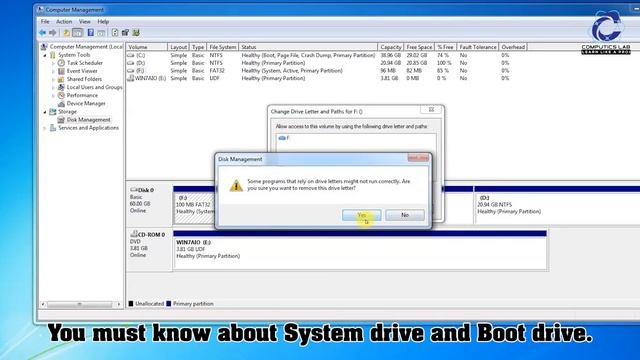Image resolution: width=640 pixels, height=360 pixels.
Task: Open the File menu
Action: click(45, 22)
